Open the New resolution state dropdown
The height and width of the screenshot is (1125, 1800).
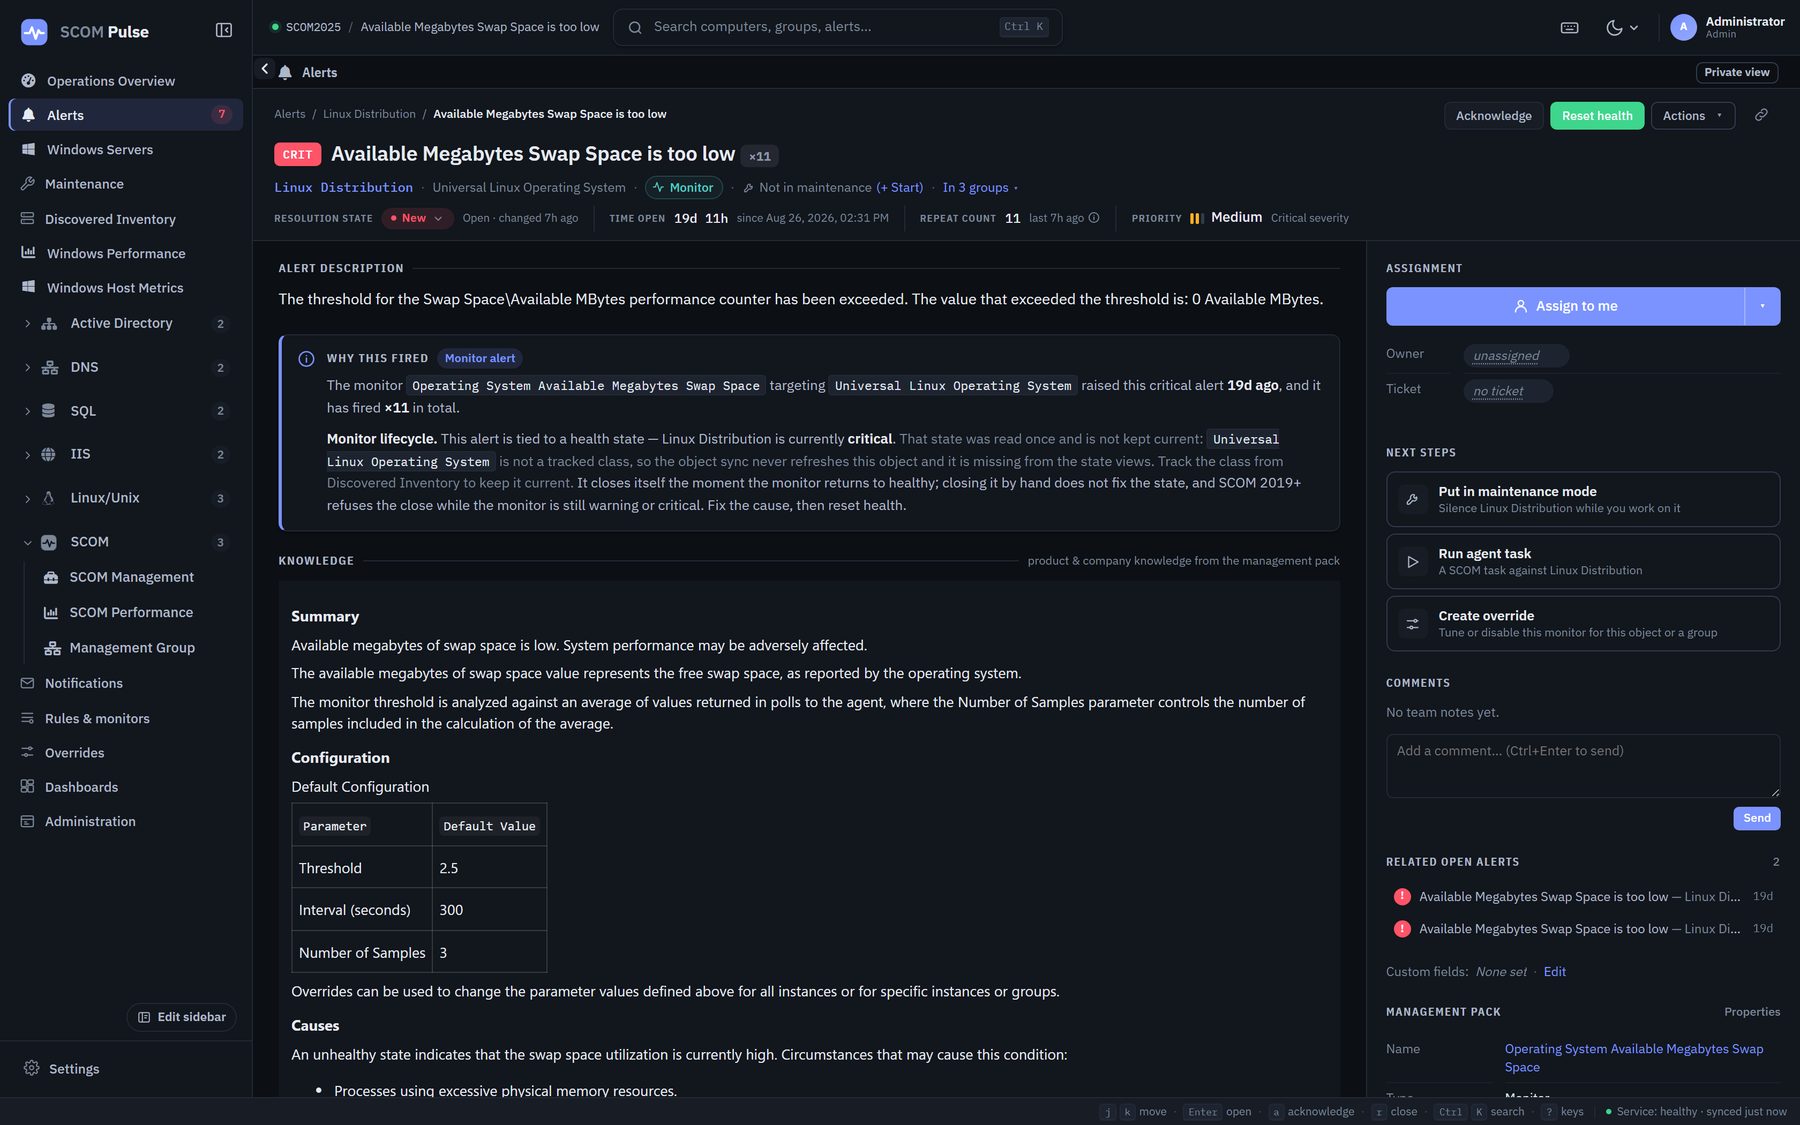pos(417,218)
